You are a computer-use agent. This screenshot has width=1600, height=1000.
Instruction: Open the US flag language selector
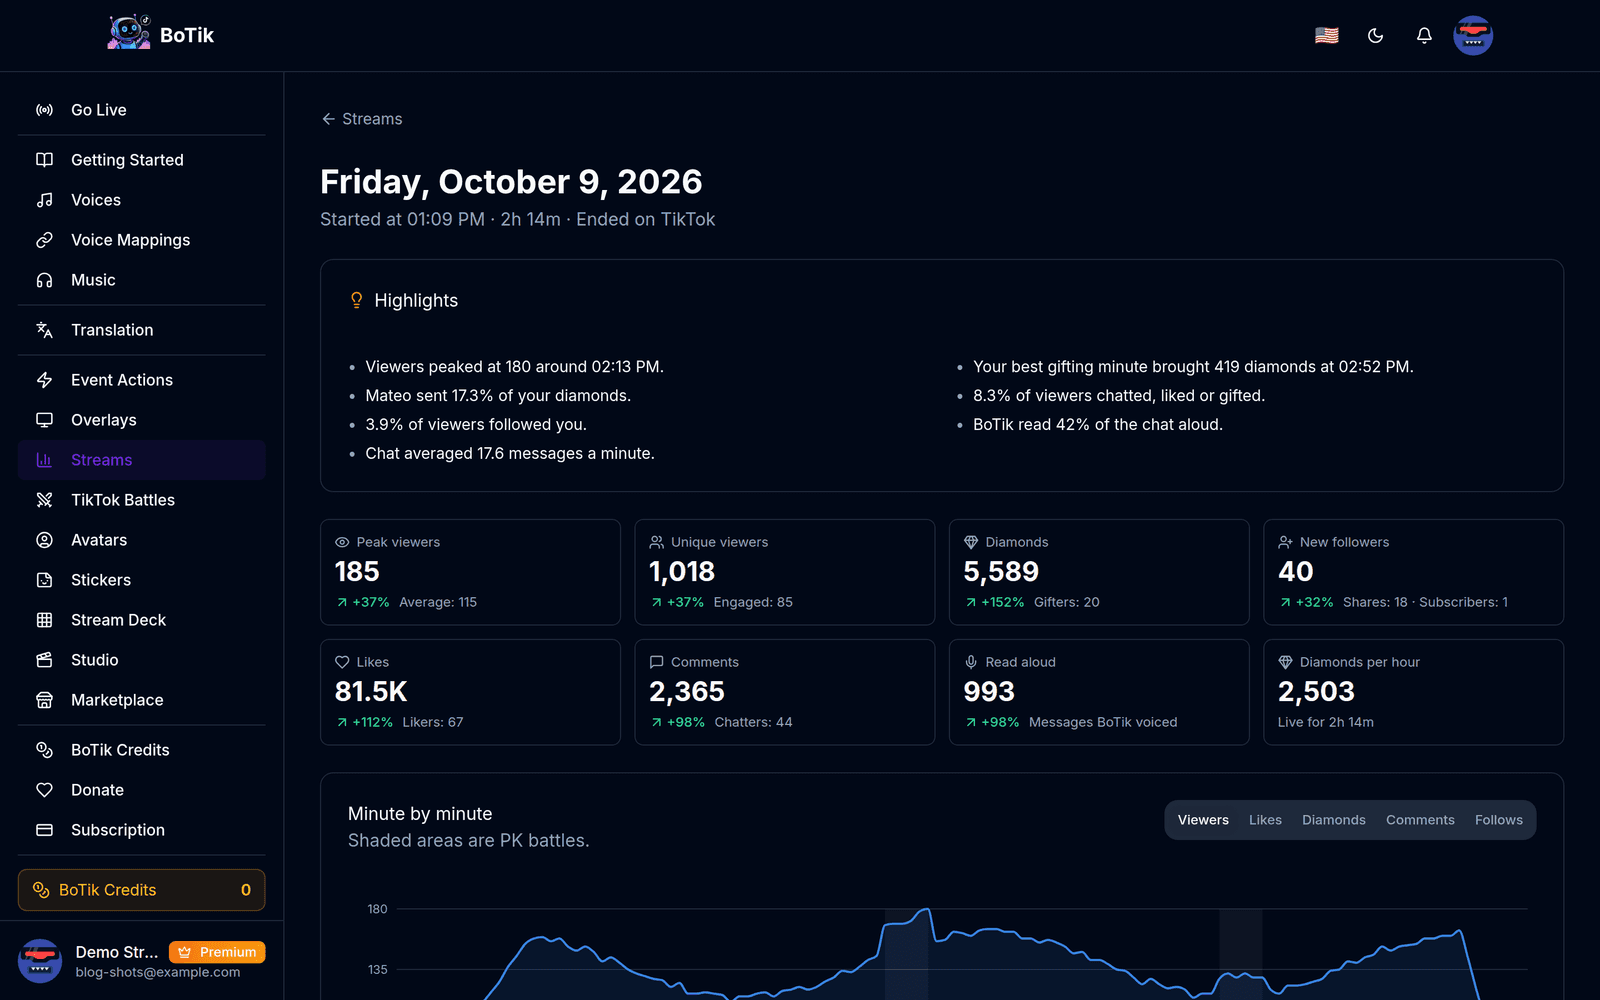coord(1327,36)
